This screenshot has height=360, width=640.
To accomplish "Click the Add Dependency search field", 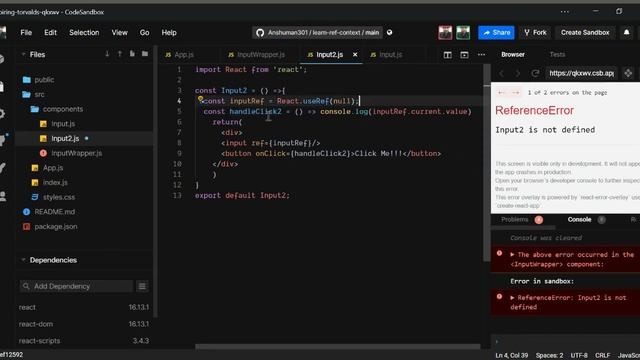I will [76, 286].
